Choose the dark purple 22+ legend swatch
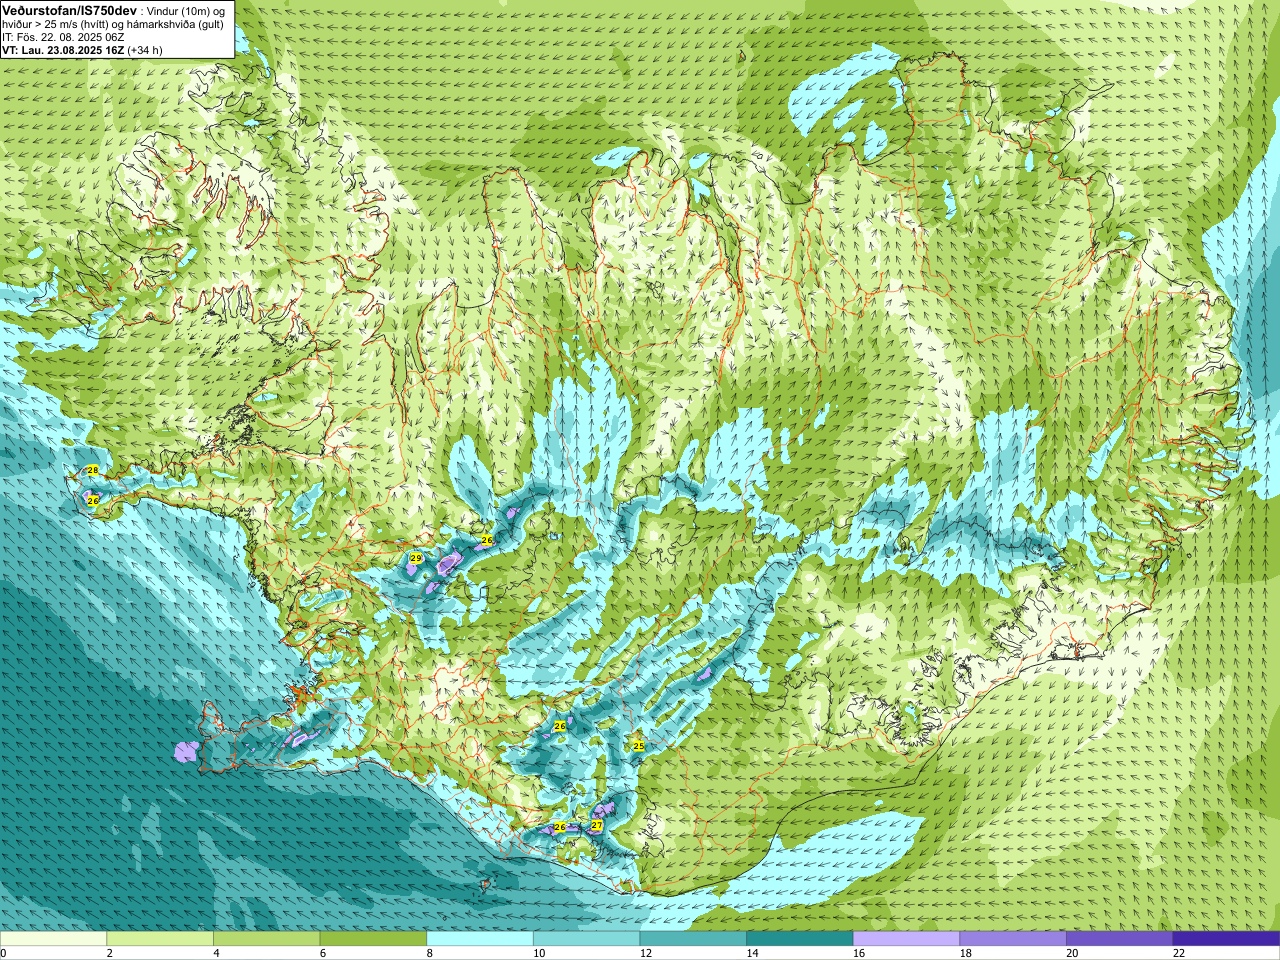 click(1227, 939)
